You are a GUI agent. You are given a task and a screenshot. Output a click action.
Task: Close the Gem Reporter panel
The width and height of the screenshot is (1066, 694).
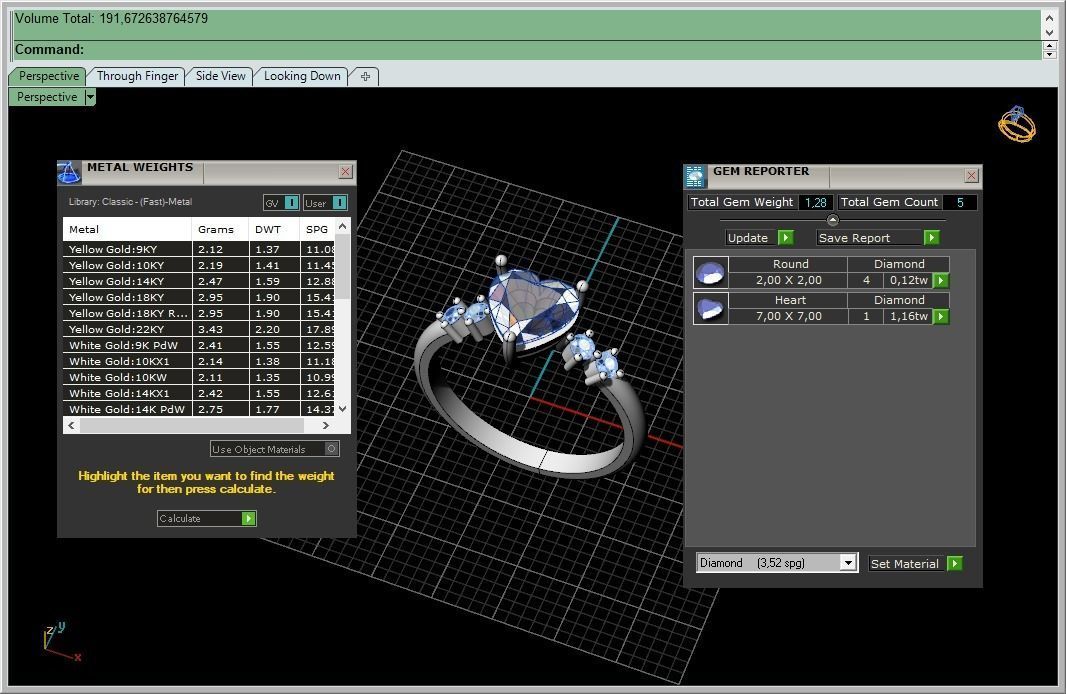(972, 176)
